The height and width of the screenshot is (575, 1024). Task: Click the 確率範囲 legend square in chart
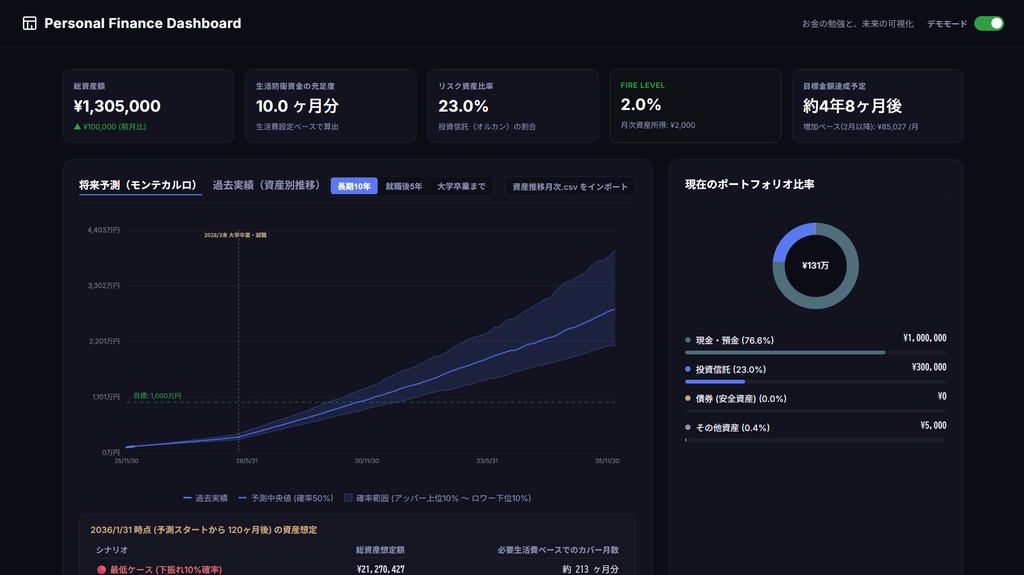coord(348,498)
